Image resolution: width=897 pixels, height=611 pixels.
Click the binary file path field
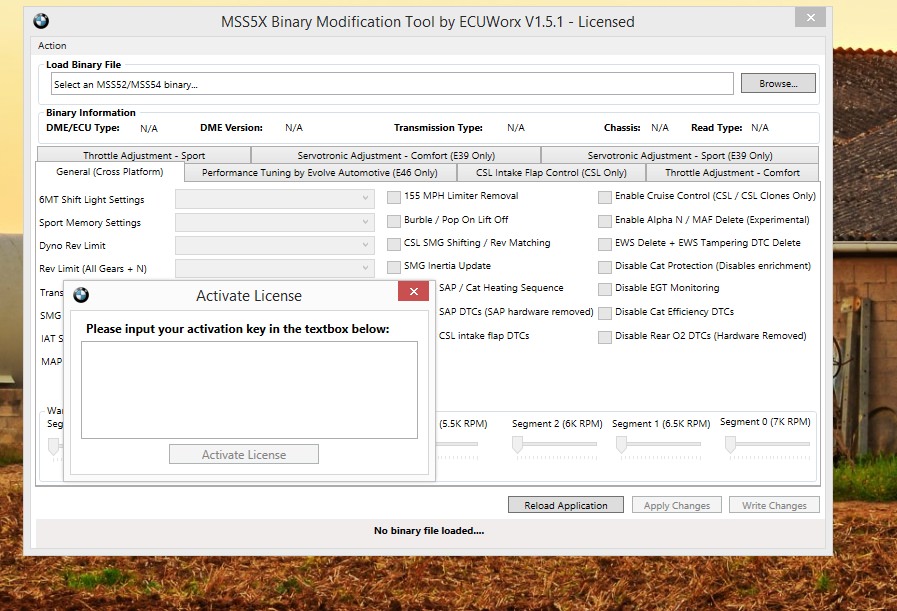392,84
